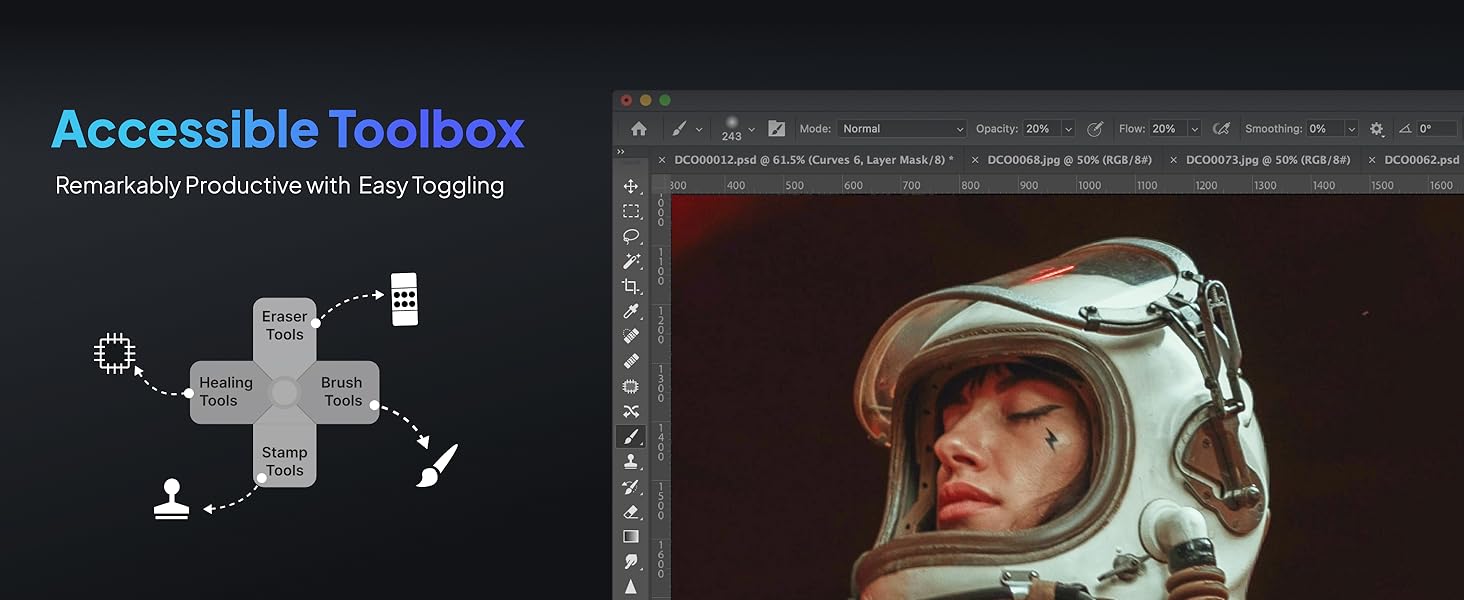
Task: Open the brush preset picker arrow by 243
Action: 752,129
